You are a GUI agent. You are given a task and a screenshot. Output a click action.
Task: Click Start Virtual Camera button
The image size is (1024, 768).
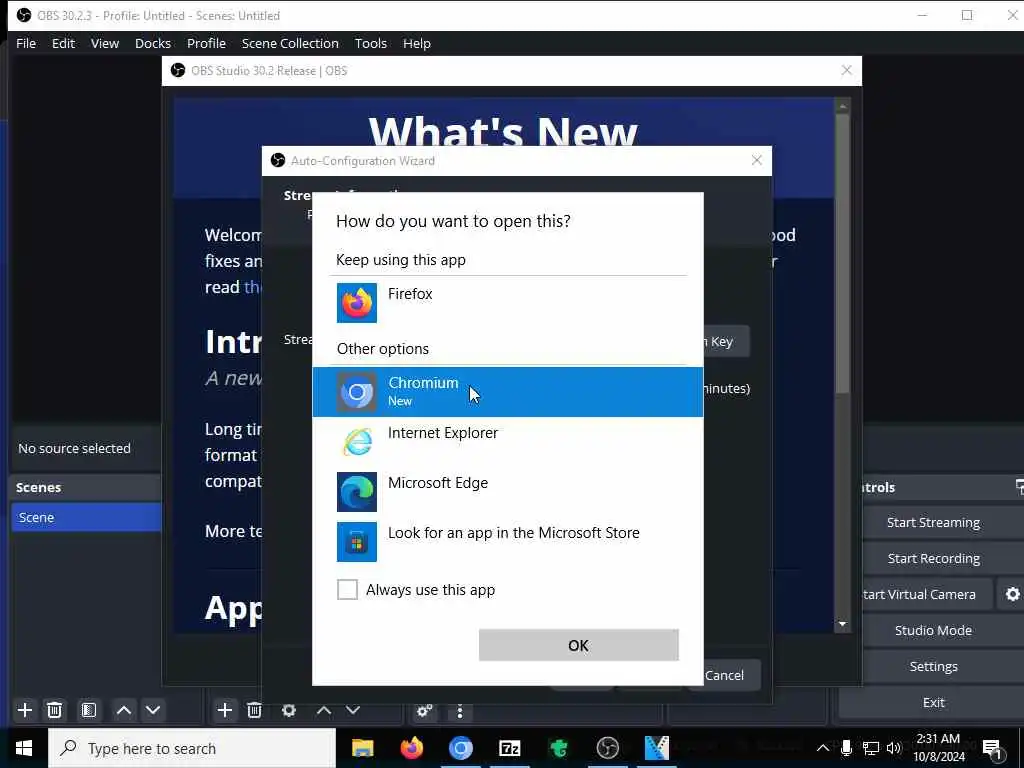(x=919, y=594)
